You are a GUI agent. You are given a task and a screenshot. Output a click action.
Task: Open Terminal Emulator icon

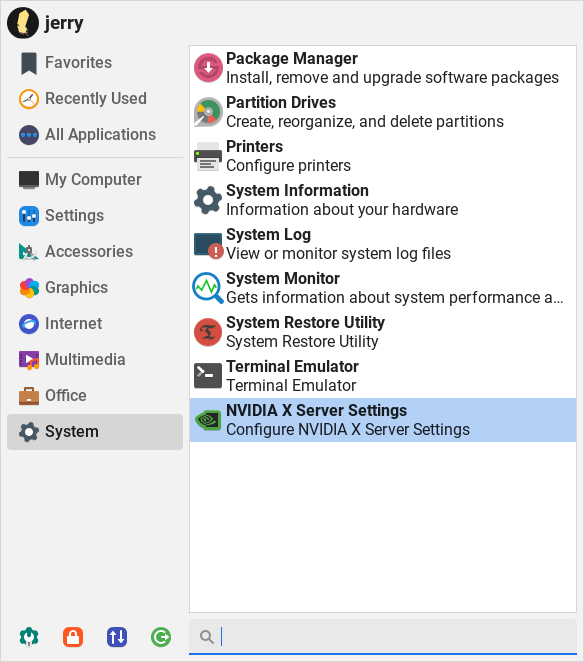[x=208, y=376]
